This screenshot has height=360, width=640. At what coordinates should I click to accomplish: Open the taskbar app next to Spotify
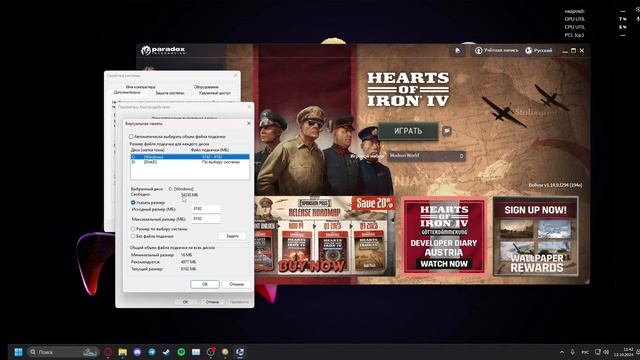click(x=196, y=352)
